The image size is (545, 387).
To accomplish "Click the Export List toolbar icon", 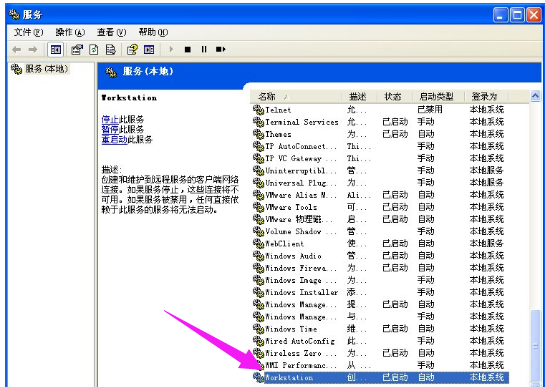I will (111, 50).
